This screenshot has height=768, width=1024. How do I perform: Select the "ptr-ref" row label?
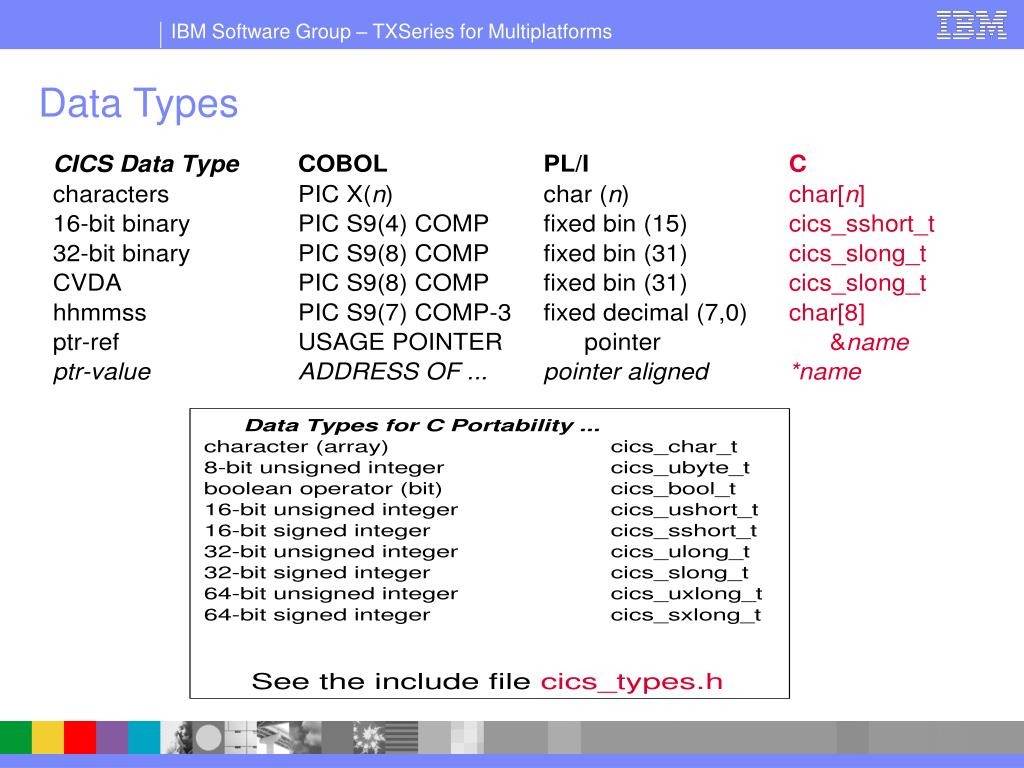click(x=86, y=342)
